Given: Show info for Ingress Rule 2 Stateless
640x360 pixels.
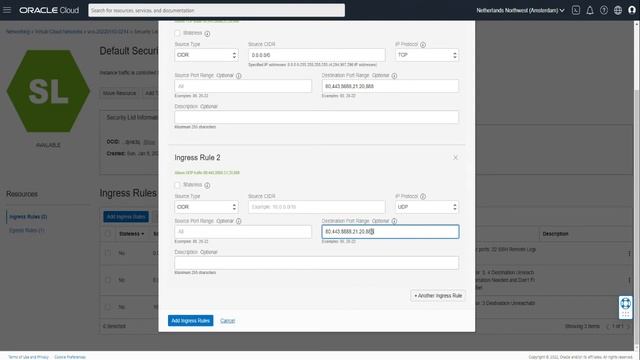Looking at the screenshot, I should coord(207,185).
